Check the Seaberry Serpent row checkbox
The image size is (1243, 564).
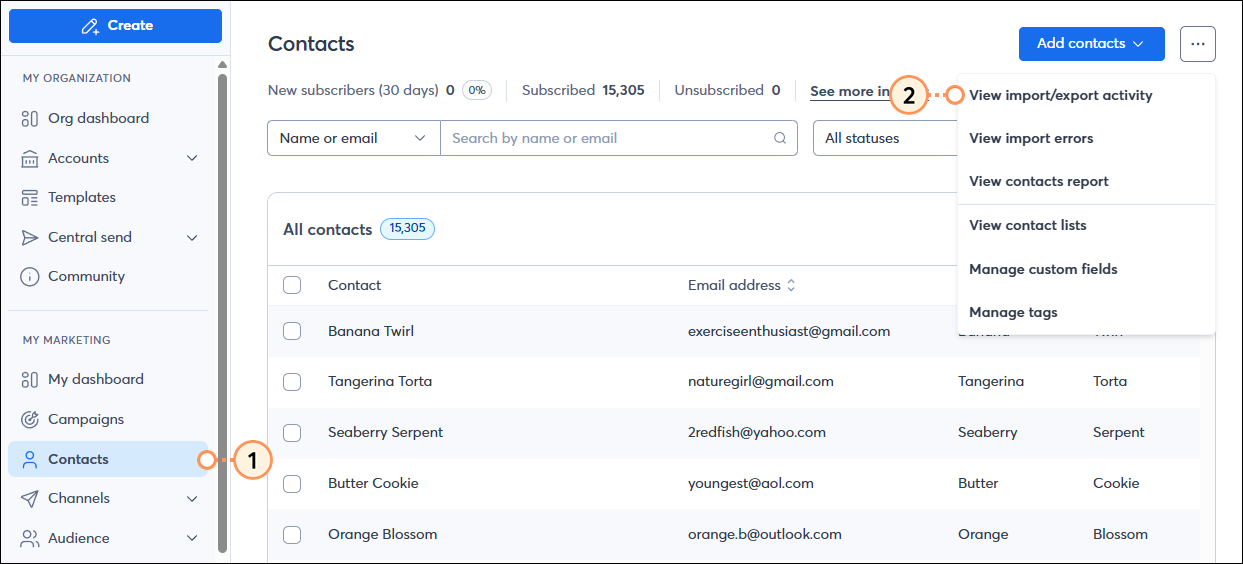292,432
